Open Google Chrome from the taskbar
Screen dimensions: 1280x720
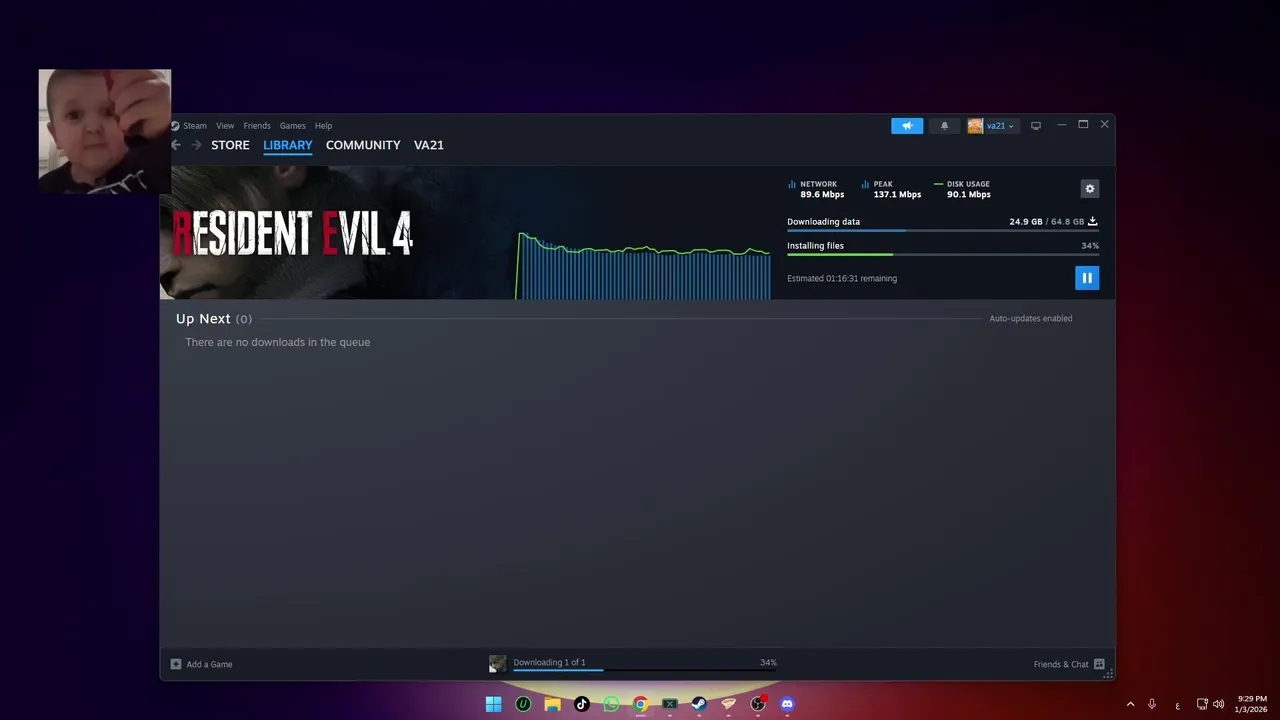click(x=640, y=704)
